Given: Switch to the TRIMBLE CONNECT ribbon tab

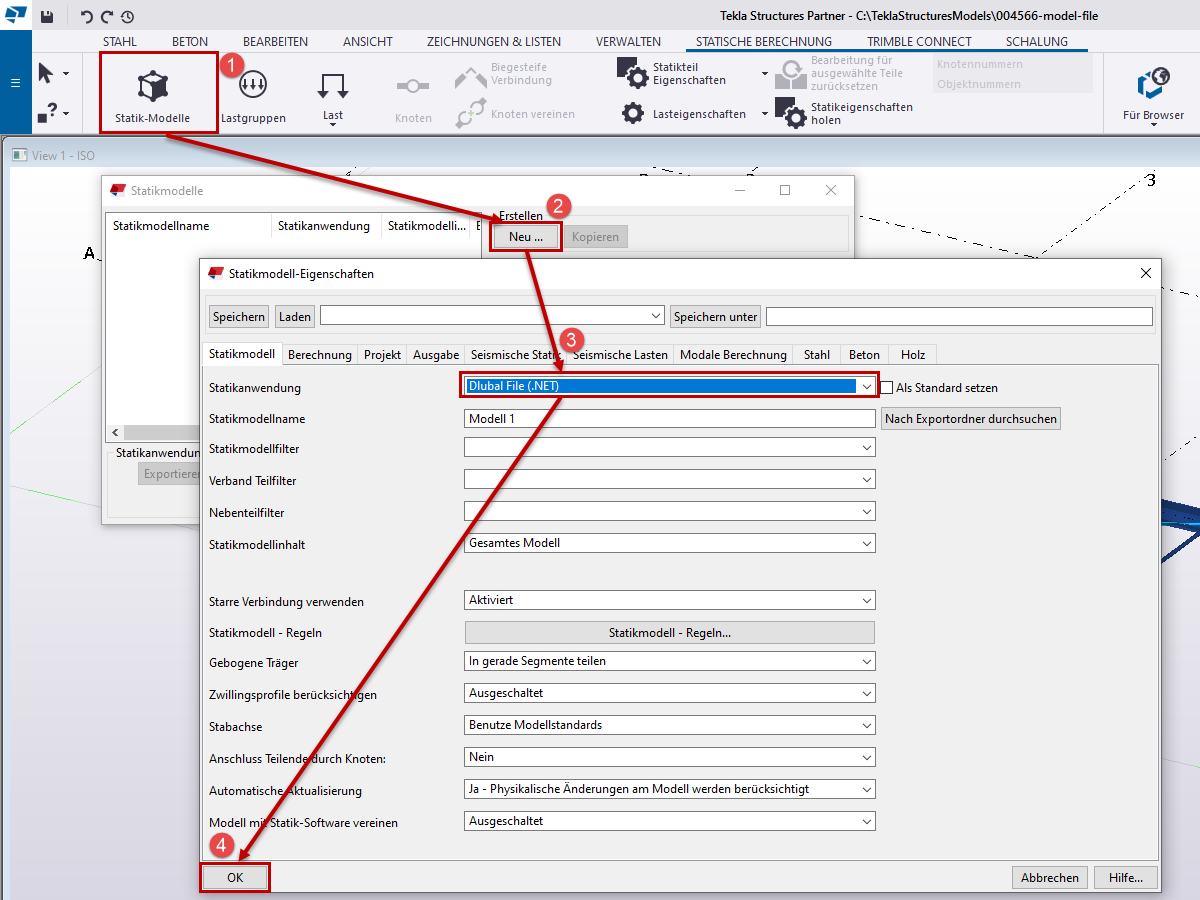Looking at the screenshot, I should 918,41.
